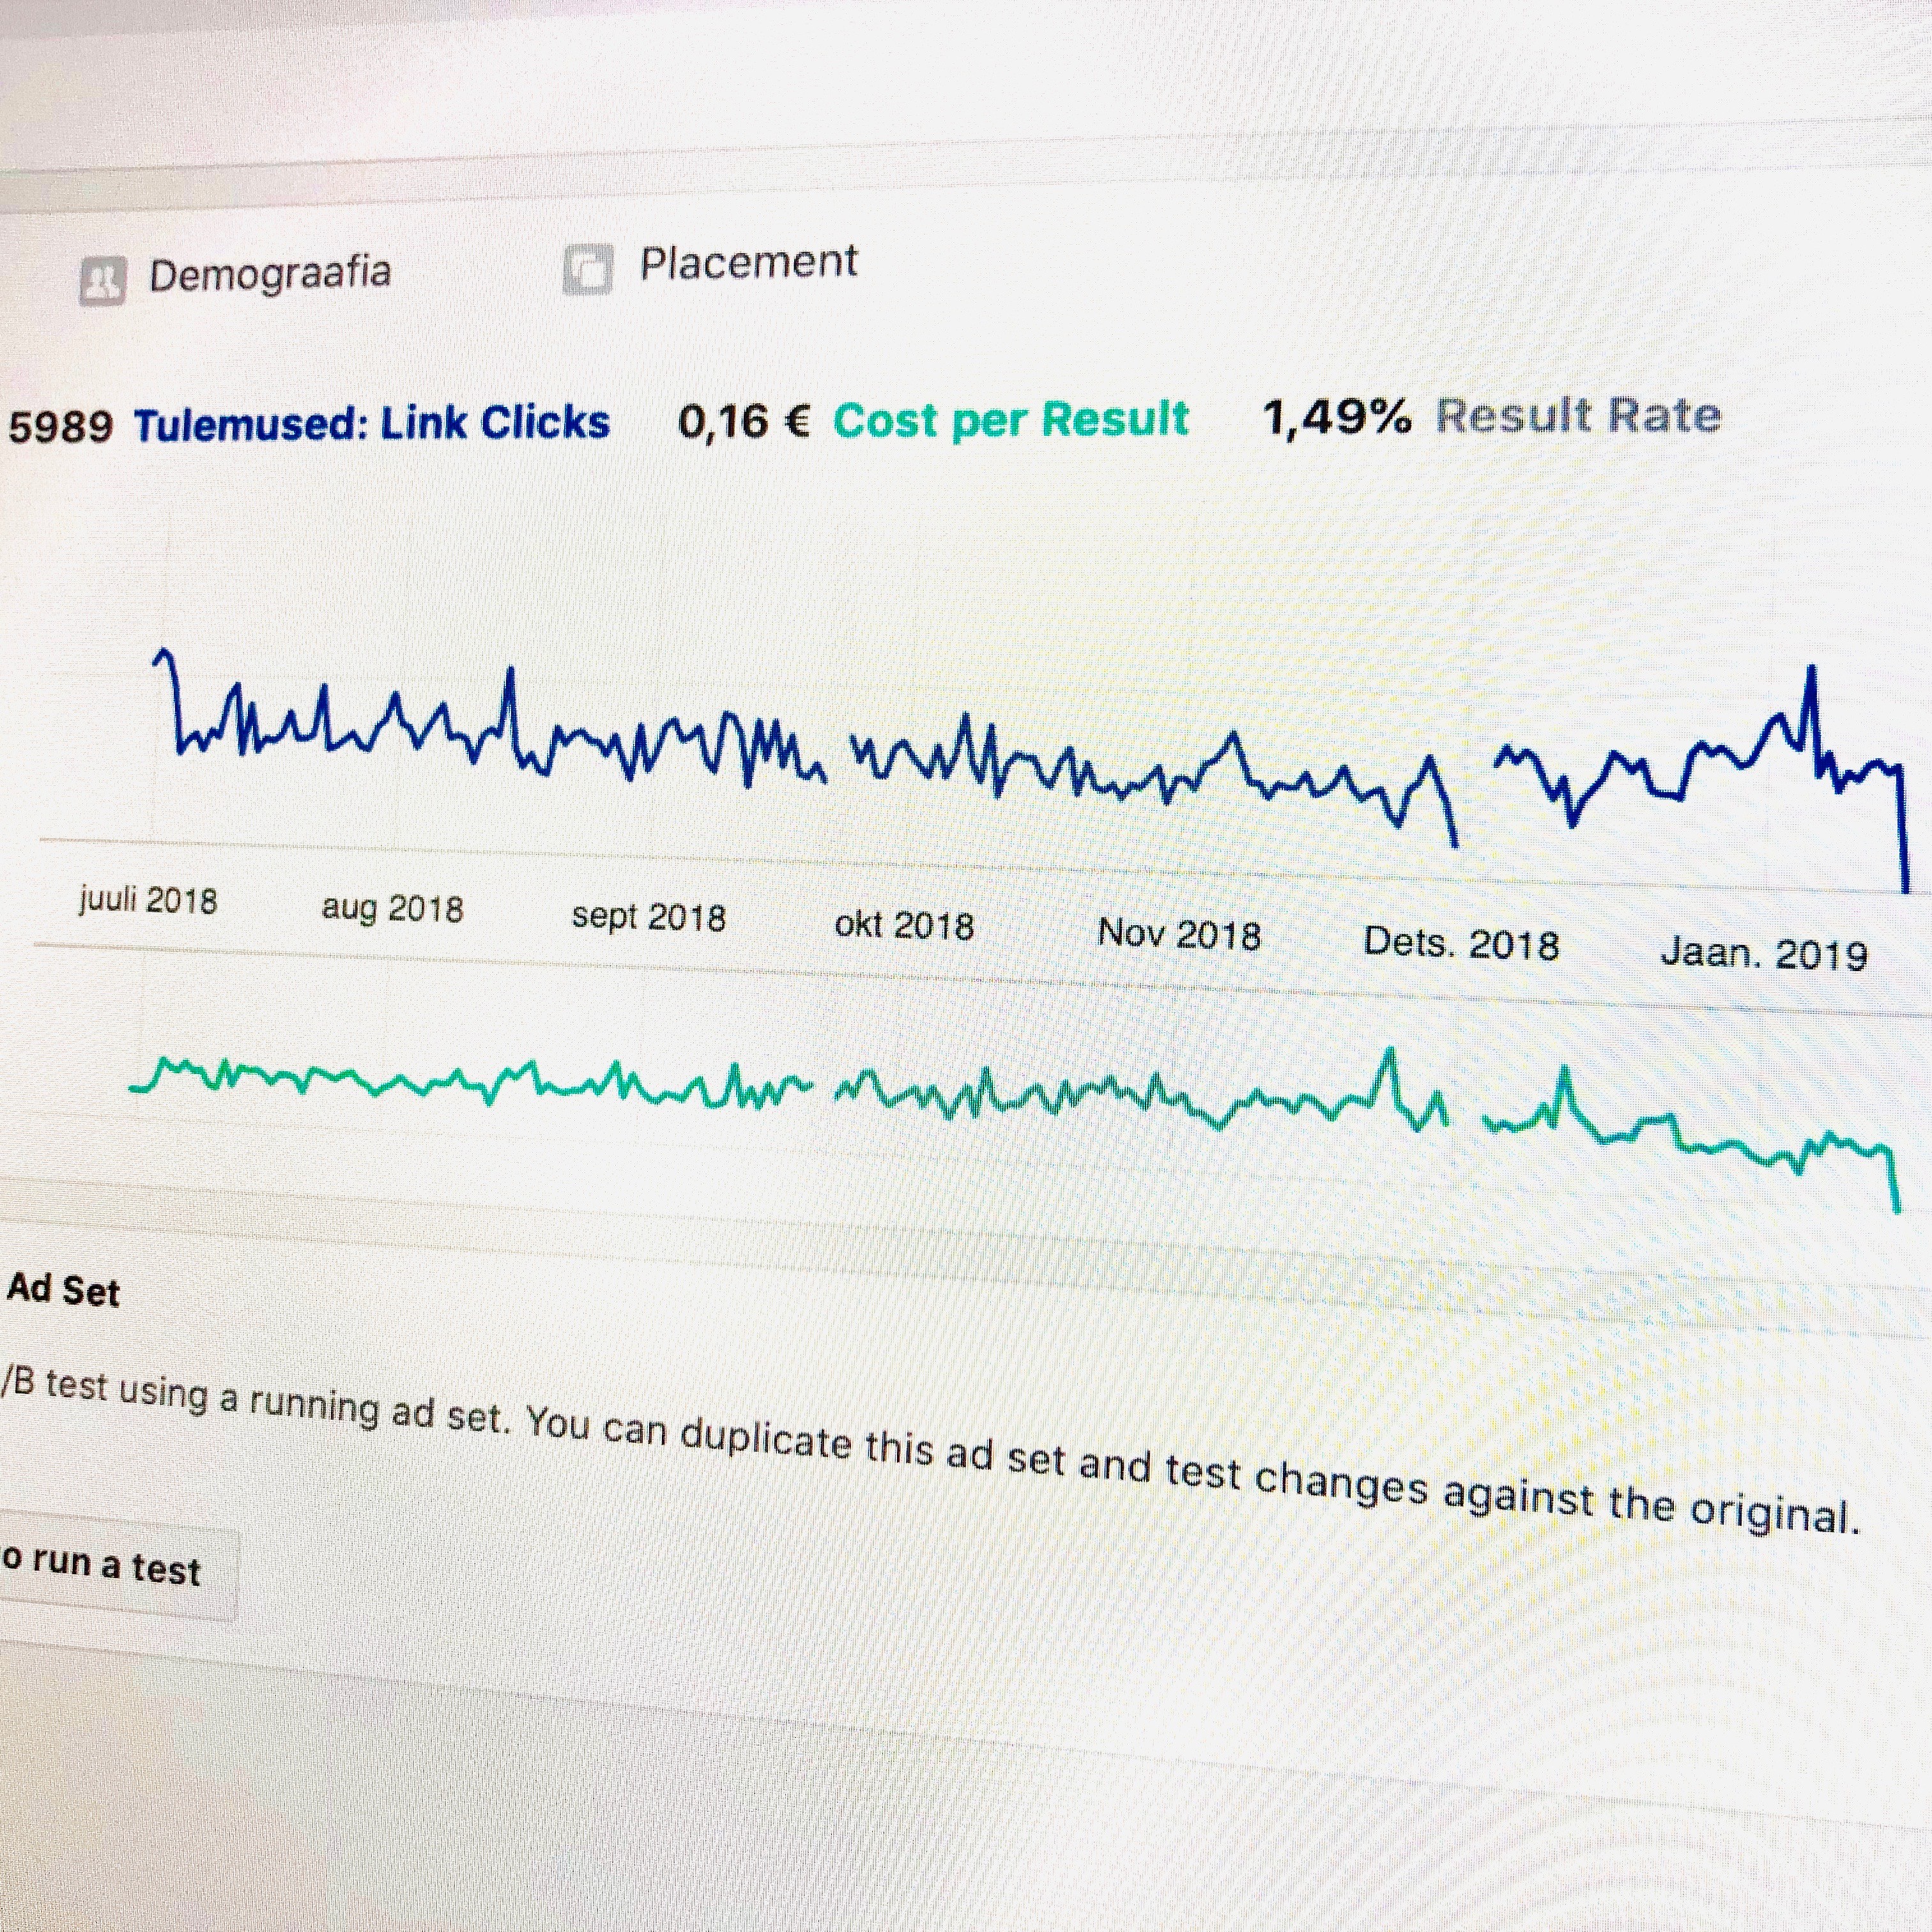Click the 1,49% rate value
The width and height of the screenshot is (1932, 1932).
(x=1337, y=417)
